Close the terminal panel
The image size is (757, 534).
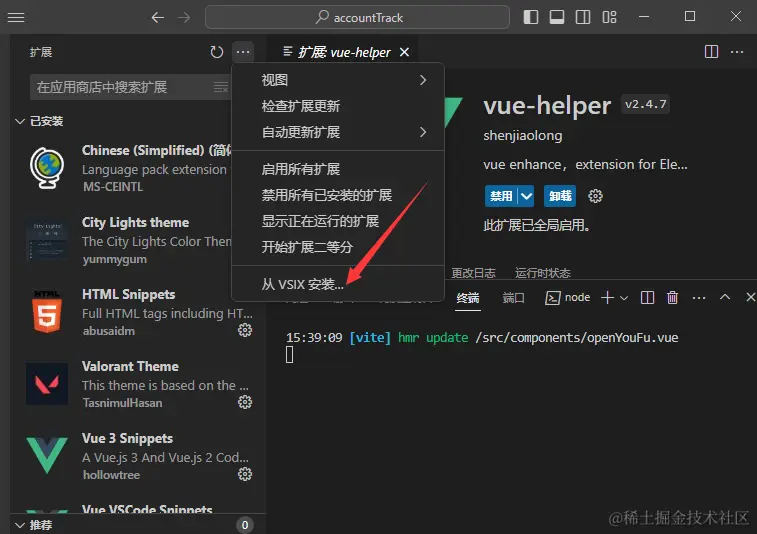[x=750, y=297]
